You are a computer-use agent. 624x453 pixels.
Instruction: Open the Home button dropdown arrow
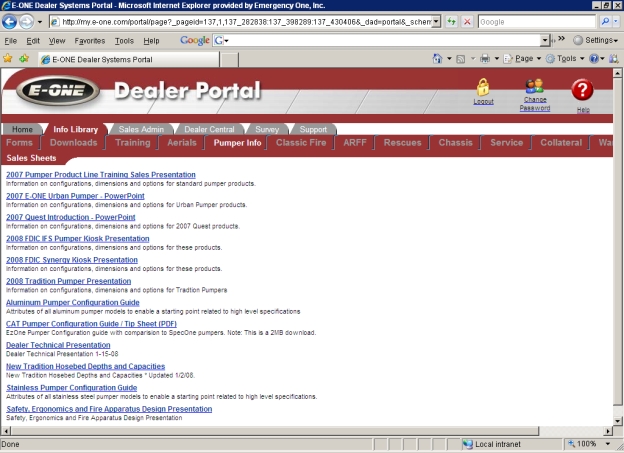[x=449, y=59]
